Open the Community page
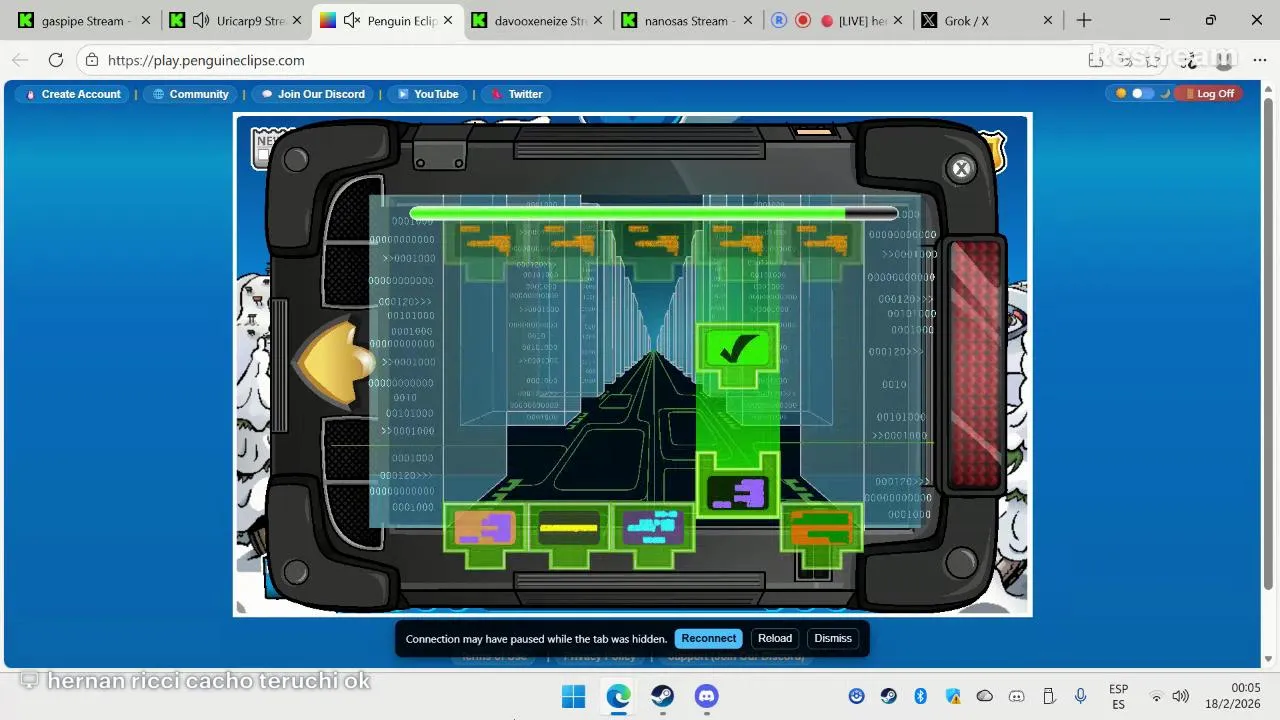 [x=190, y=94]
